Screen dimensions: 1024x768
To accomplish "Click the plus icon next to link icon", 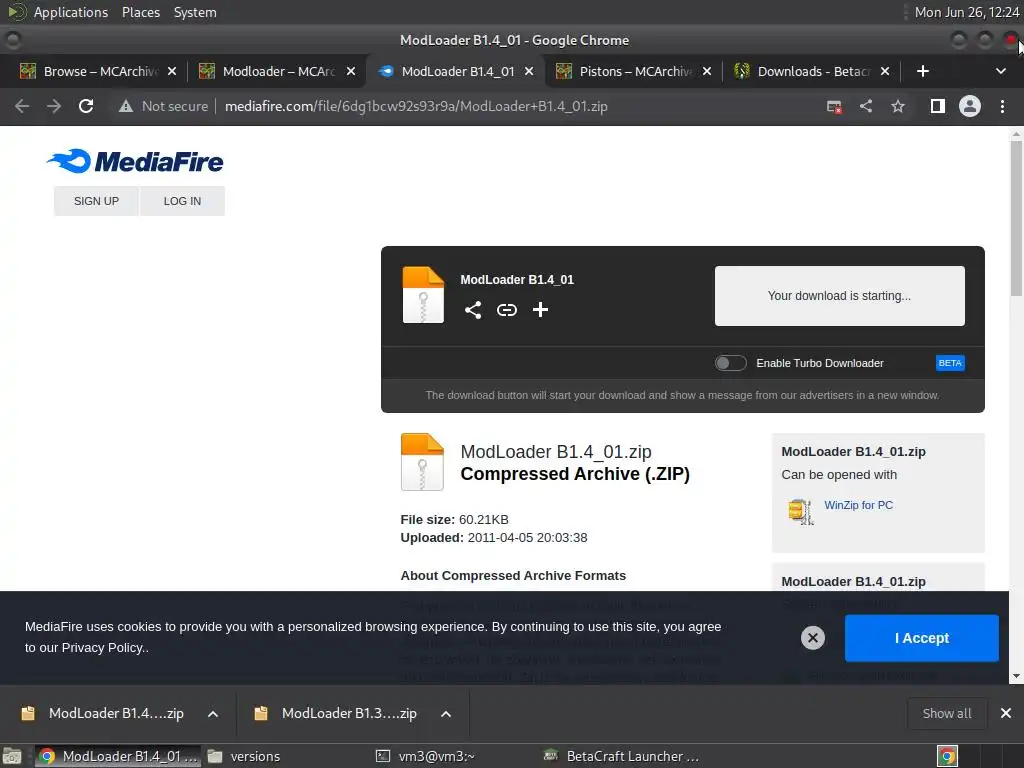I will click(540, 310).
